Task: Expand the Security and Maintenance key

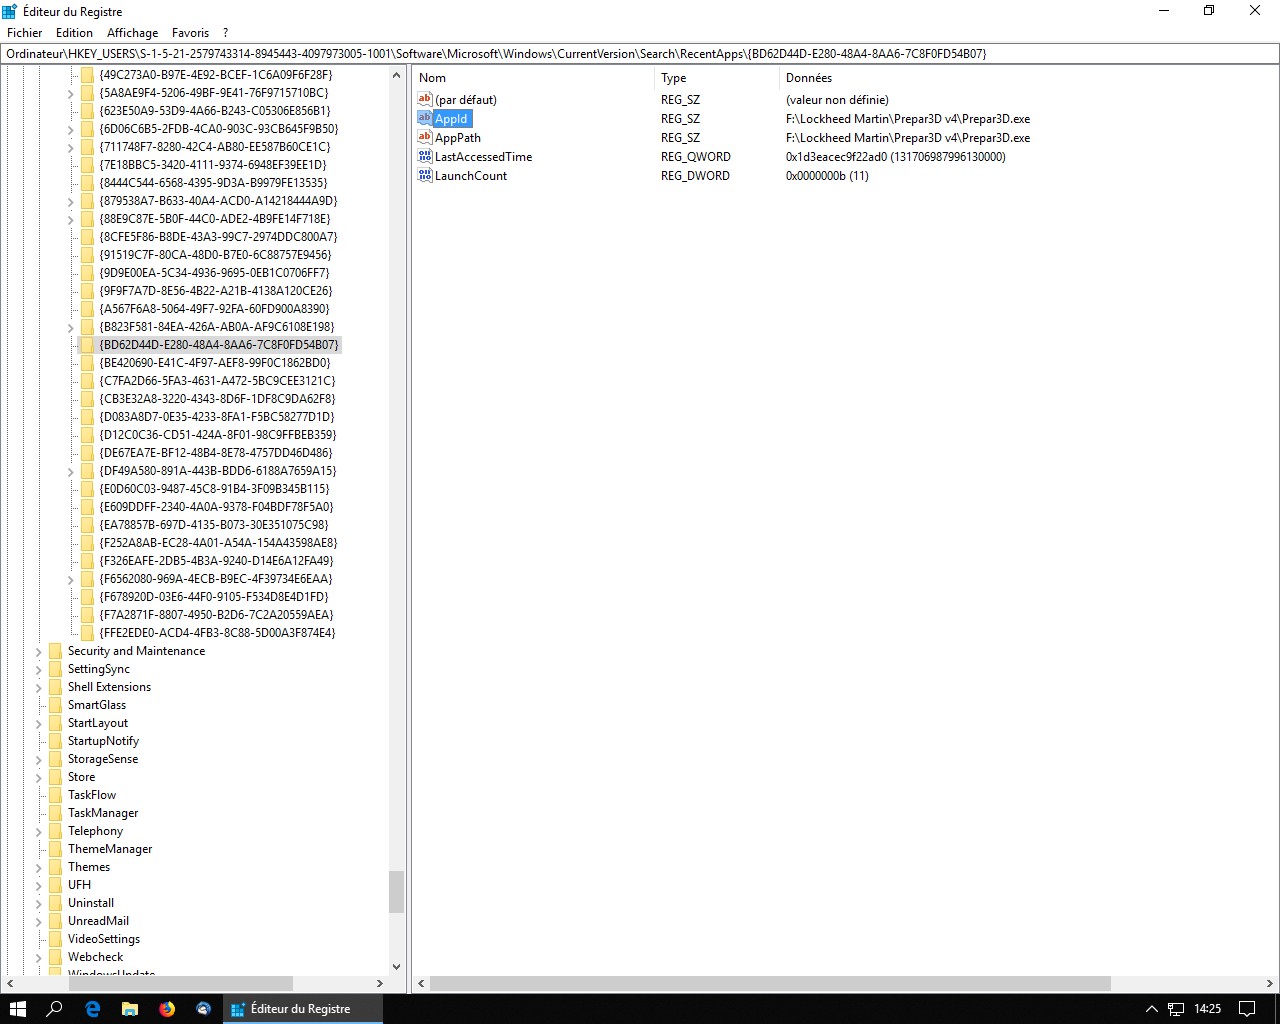Action: tap(39, 651)
